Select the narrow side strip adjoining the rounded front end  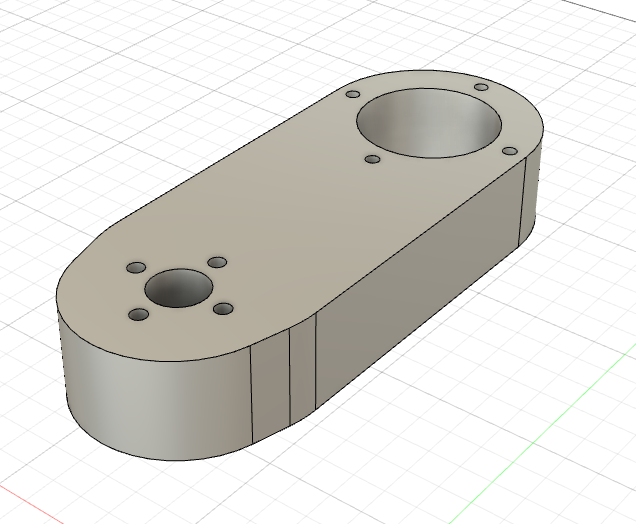(x=271, y=385)
